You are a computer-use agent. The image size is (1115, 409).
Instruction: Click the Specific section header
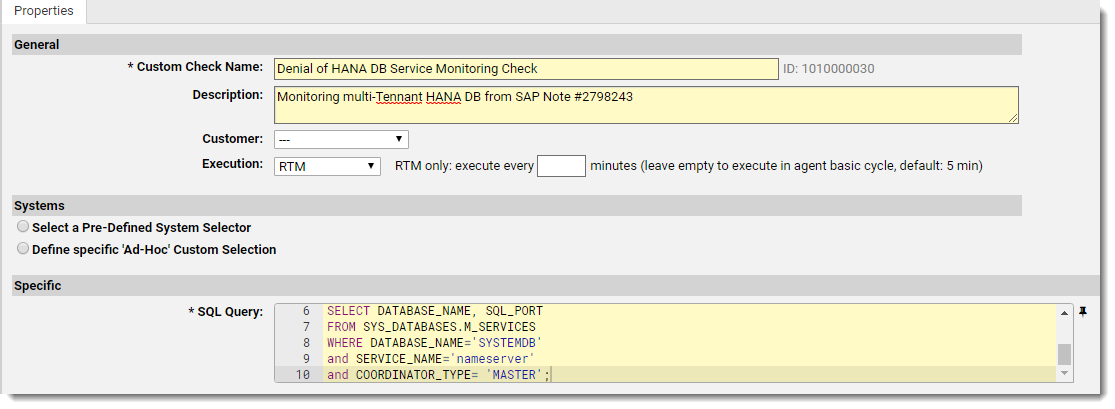click(556, 285)
